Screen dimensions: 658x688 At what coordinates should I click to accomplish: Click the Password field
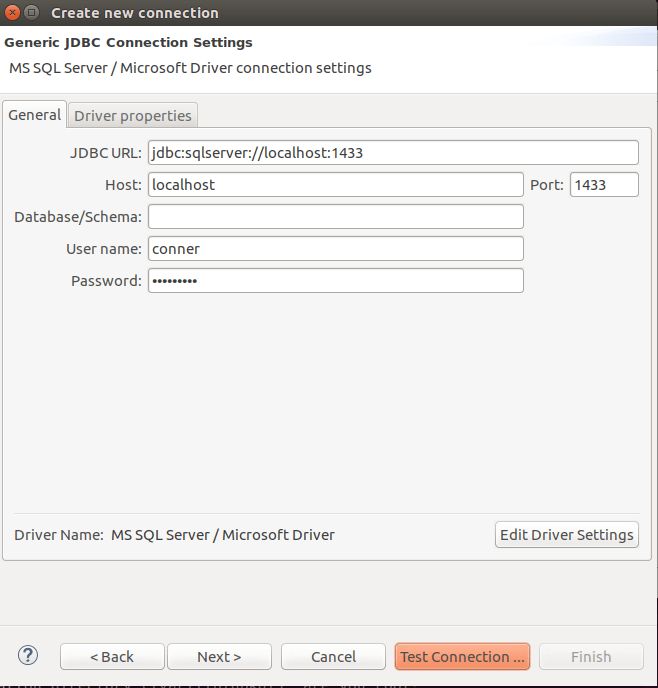[336, 281]
